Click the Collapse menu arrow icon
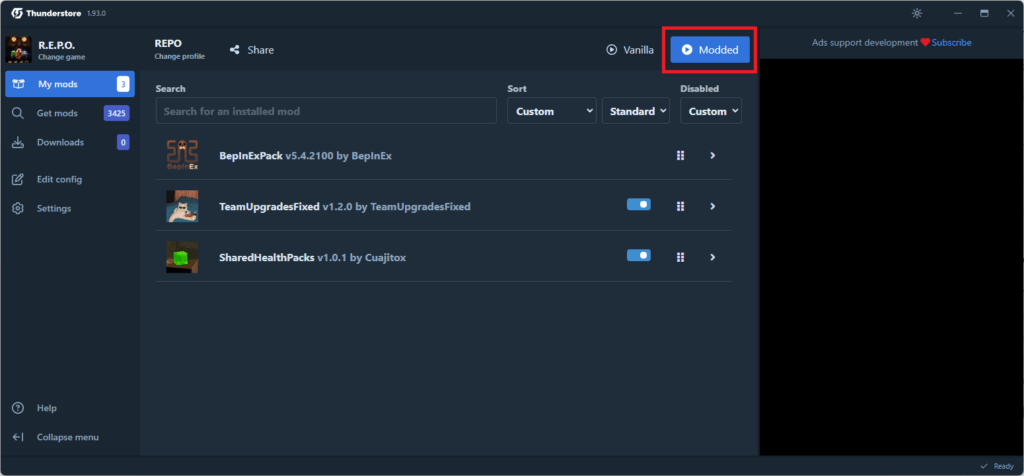Image resolution: width=1024 pixels, height=476 pixels. pyautogui.click(x=18, y=437)
